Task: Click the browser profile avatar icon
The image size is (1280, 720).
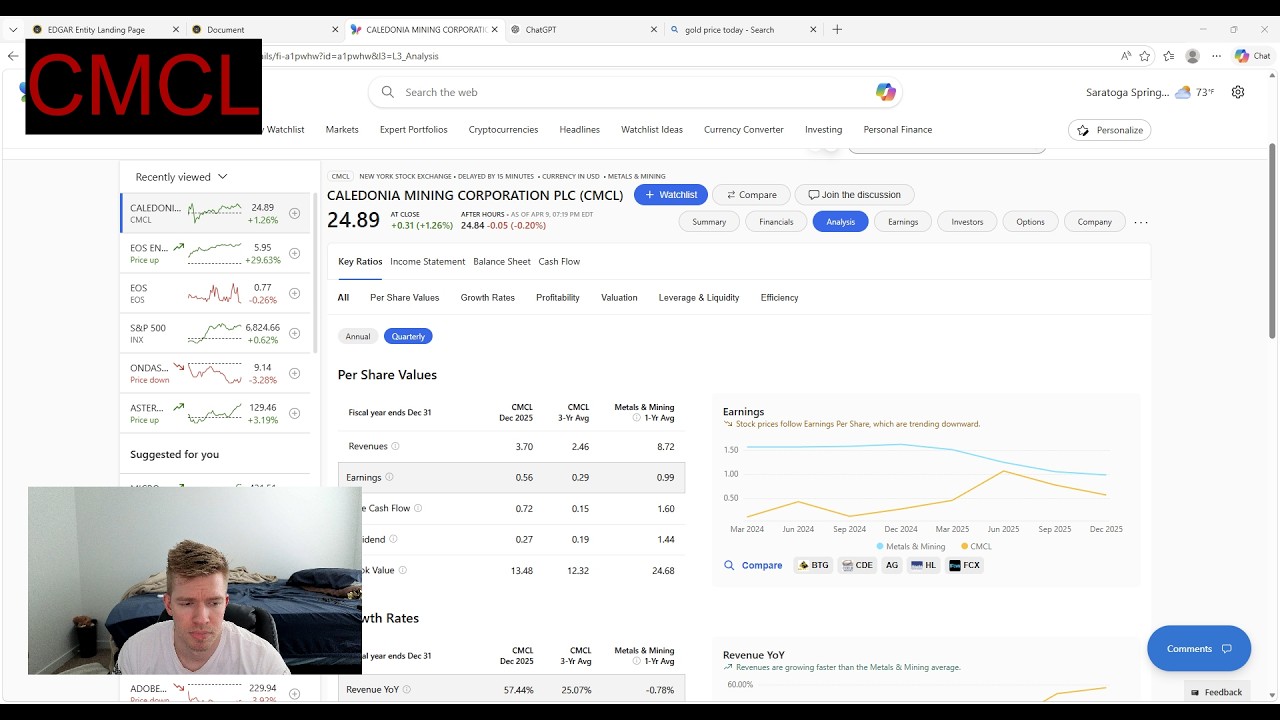Action: pos(1192,56)
